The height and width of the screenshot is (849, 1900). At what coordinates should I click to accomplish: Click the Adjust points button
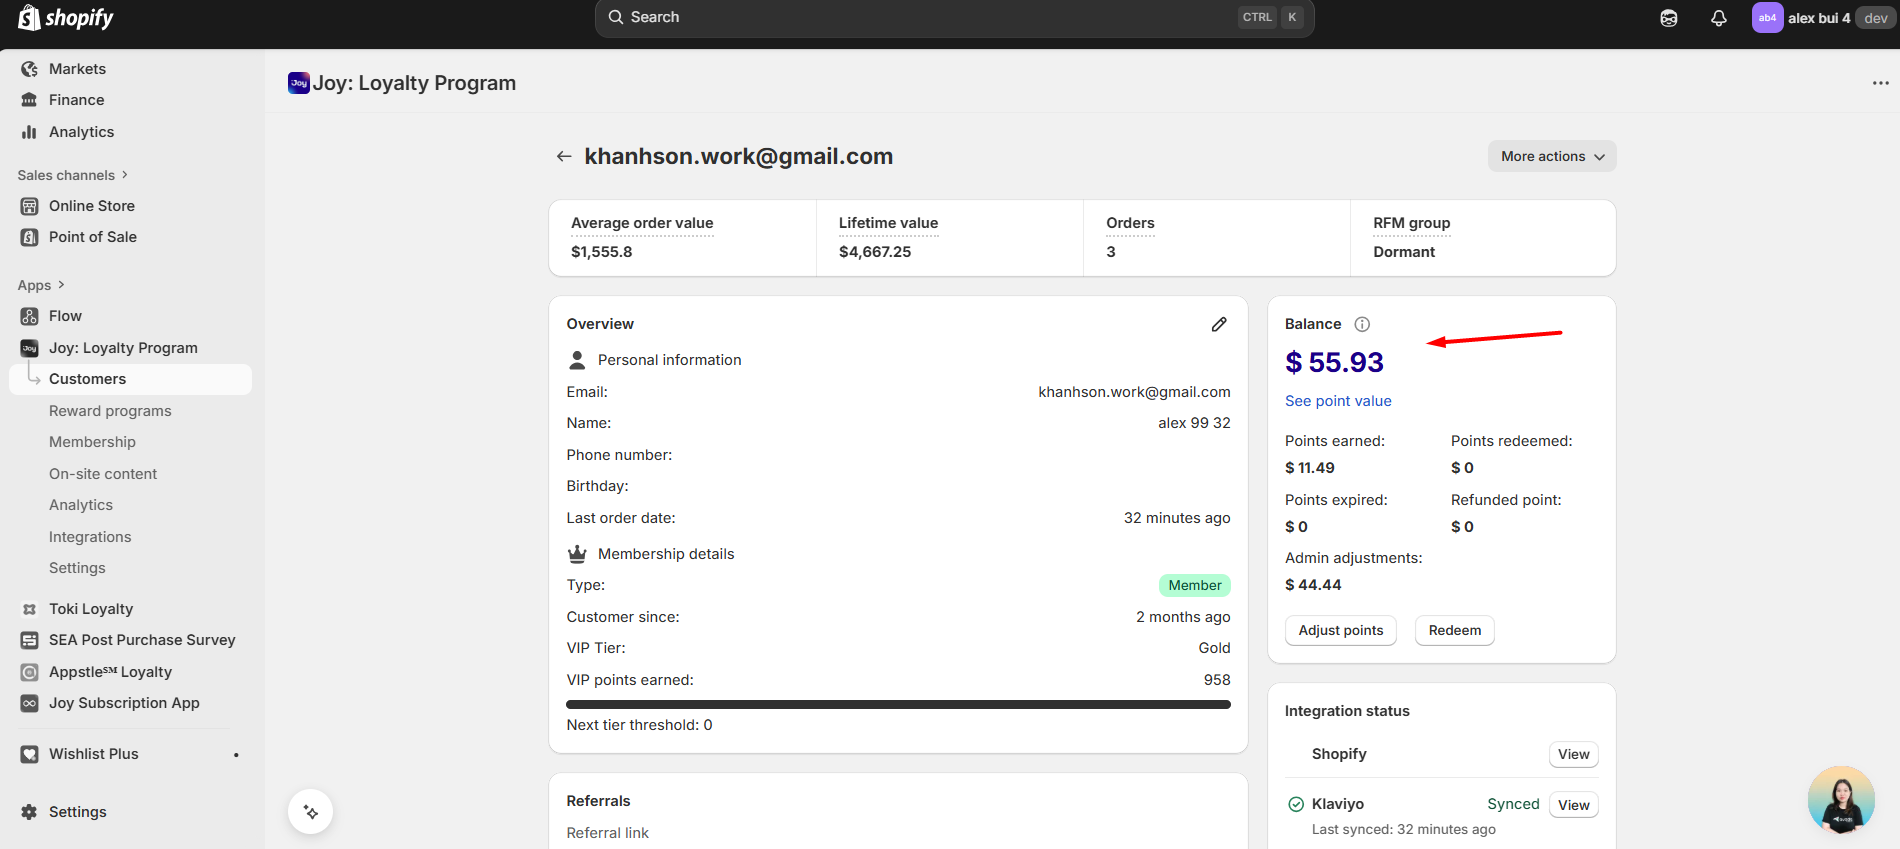coord(1340,630)
